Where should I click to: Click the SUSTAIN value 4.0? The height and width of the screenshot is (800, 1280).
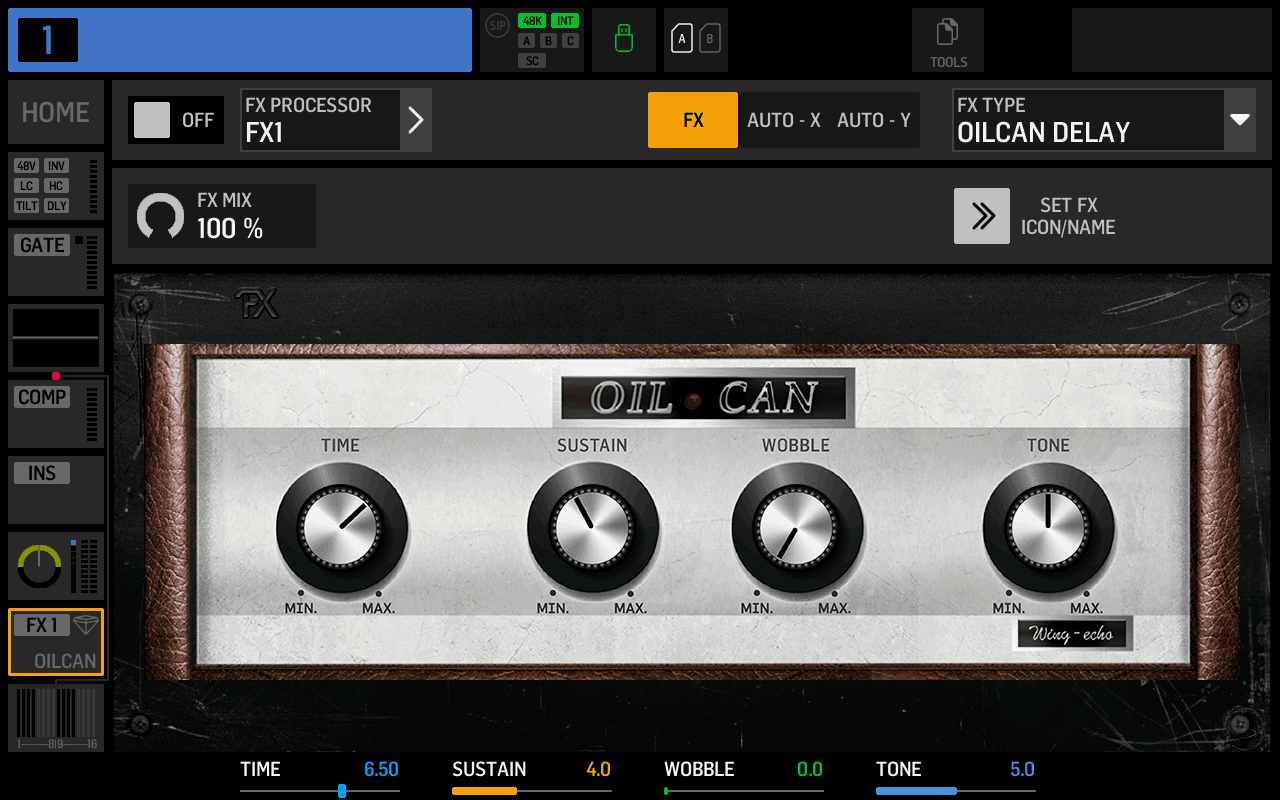598,769
